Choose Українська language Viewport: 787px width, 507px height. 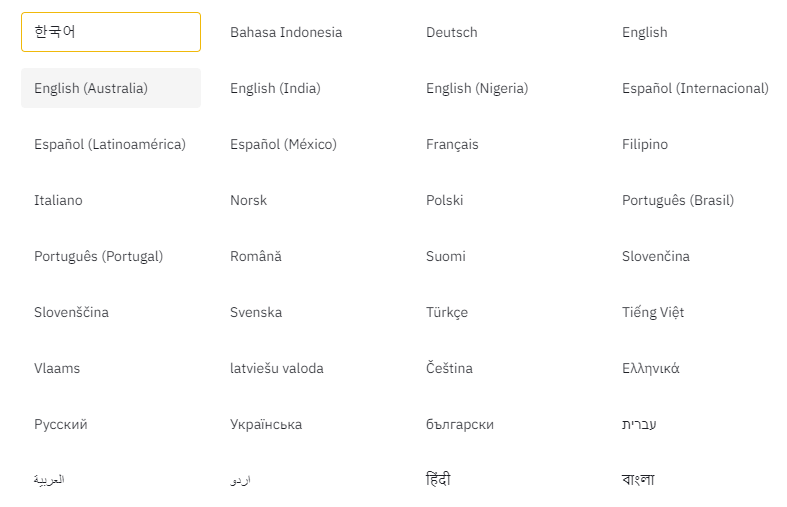(266, 425)
